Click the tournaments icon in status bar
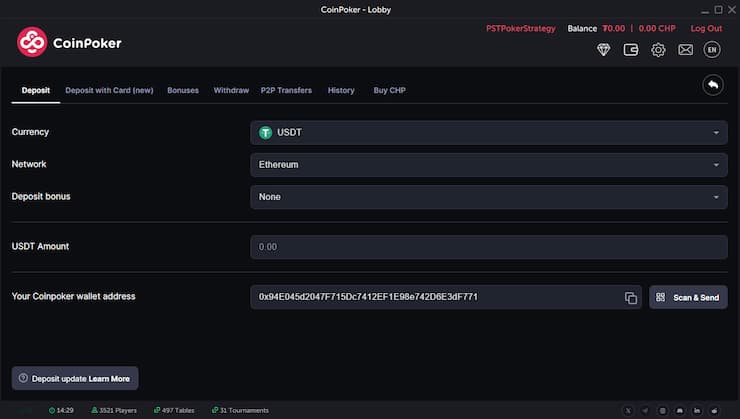Screen dimensions: 740x419 point(215,410)
